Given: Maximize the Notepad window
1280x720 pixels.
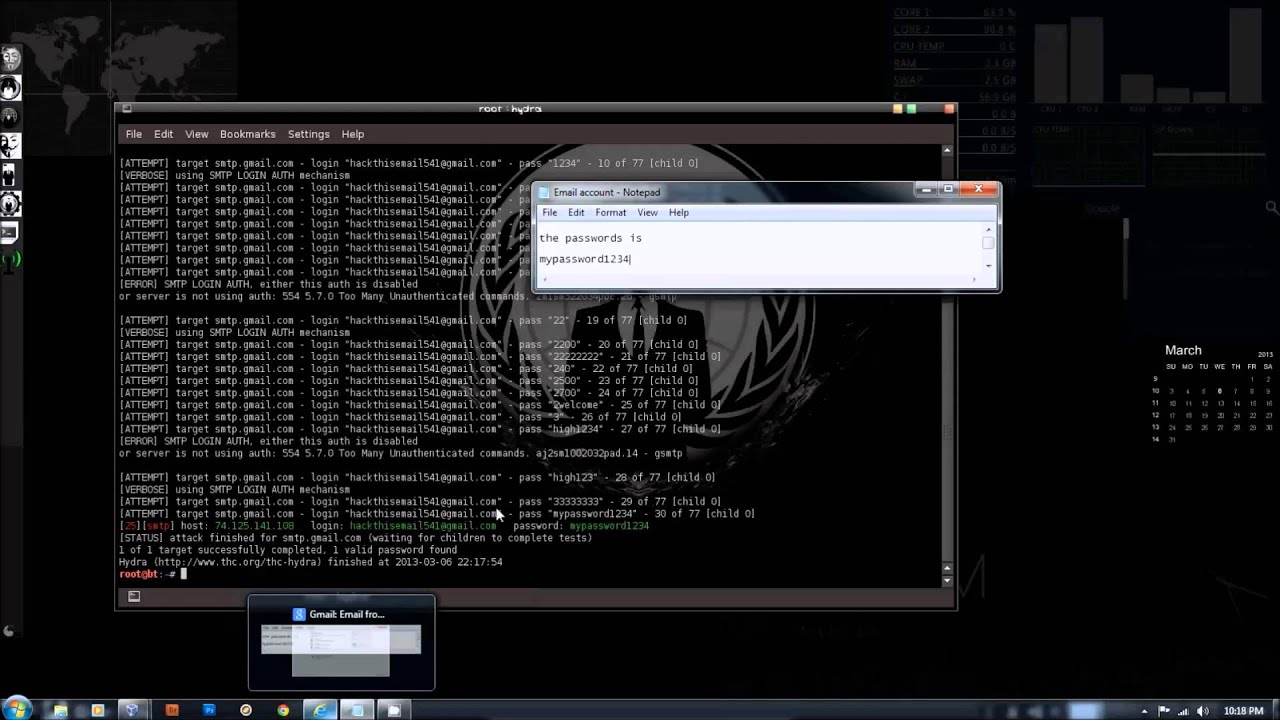Looking at the screenshot, I should (x=948, y=189).
